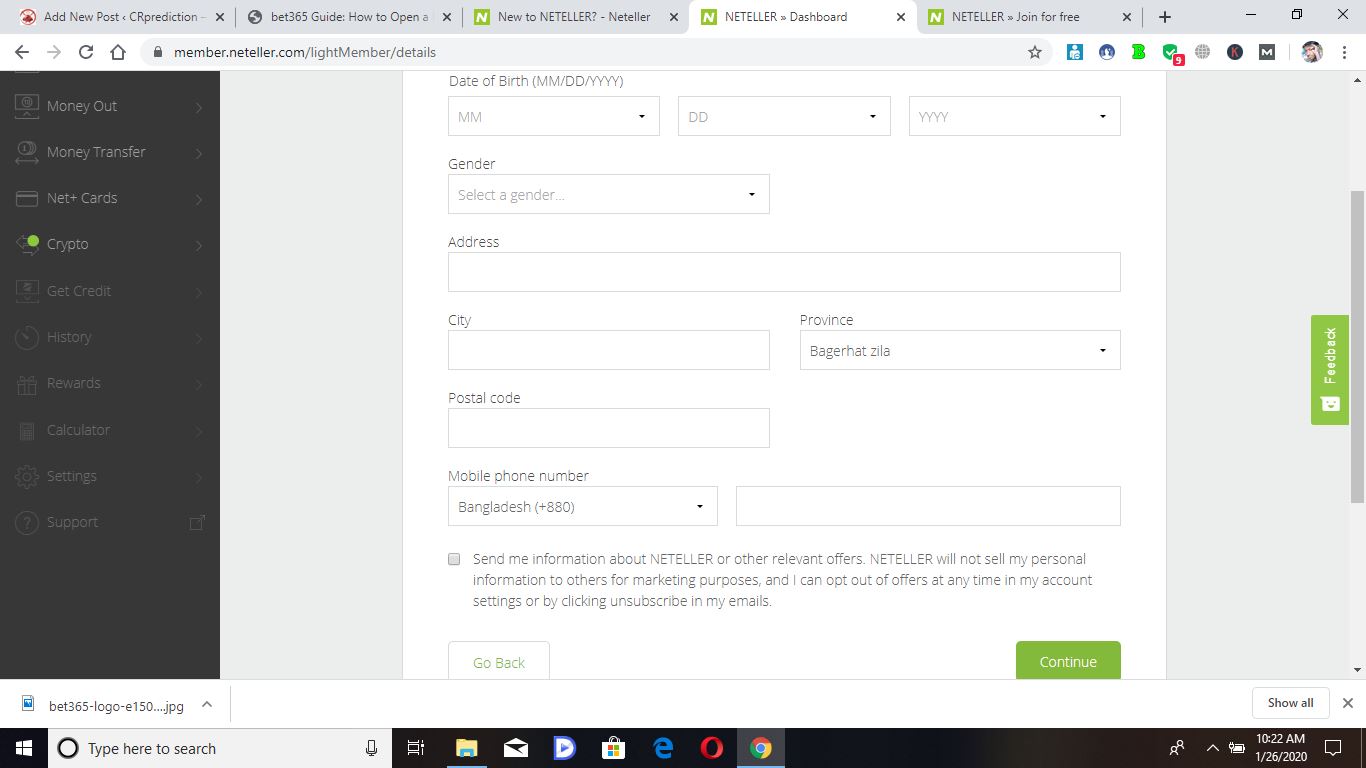Open Chrome menu with three dots
1366x768 pixels.
(x=1345, y=52)
